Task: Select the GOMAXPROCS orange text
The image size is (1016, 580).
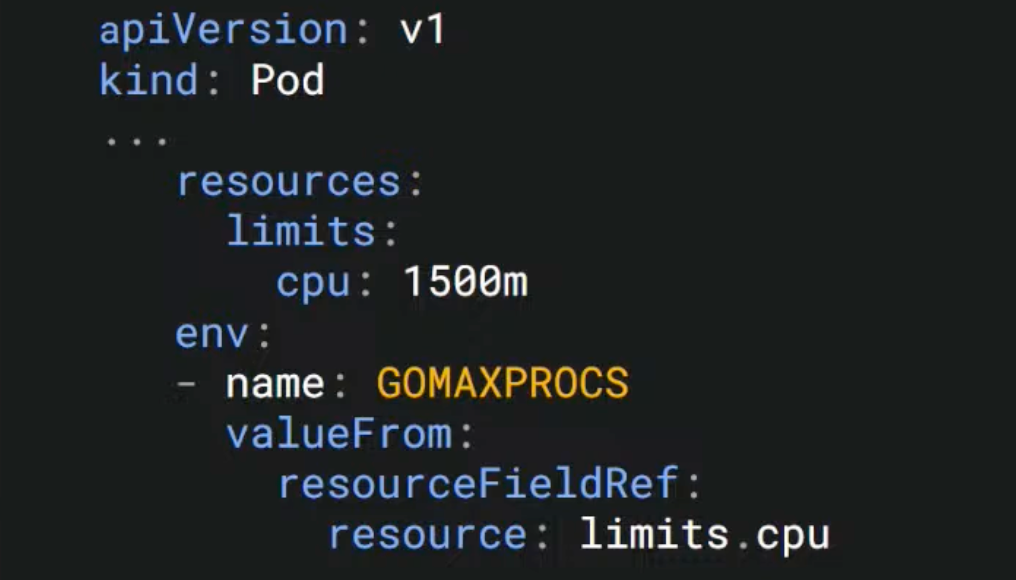Action: pyautogui.click(x=503, y=382)
